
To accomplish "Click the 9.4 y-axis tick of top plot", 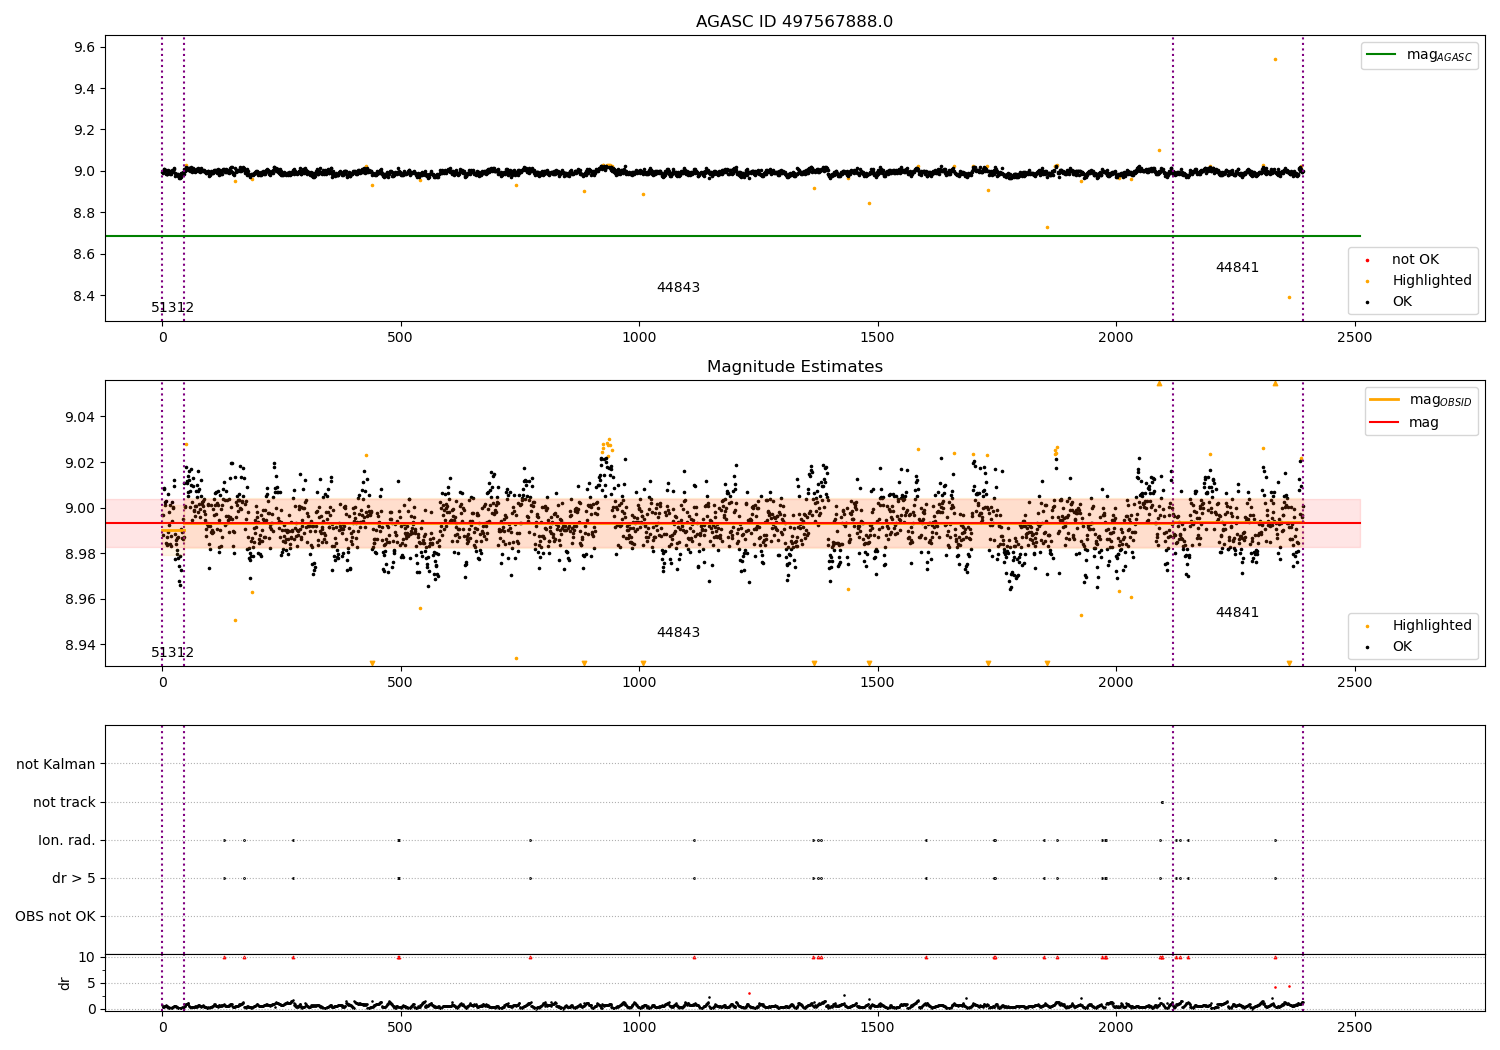I will 84,89.
